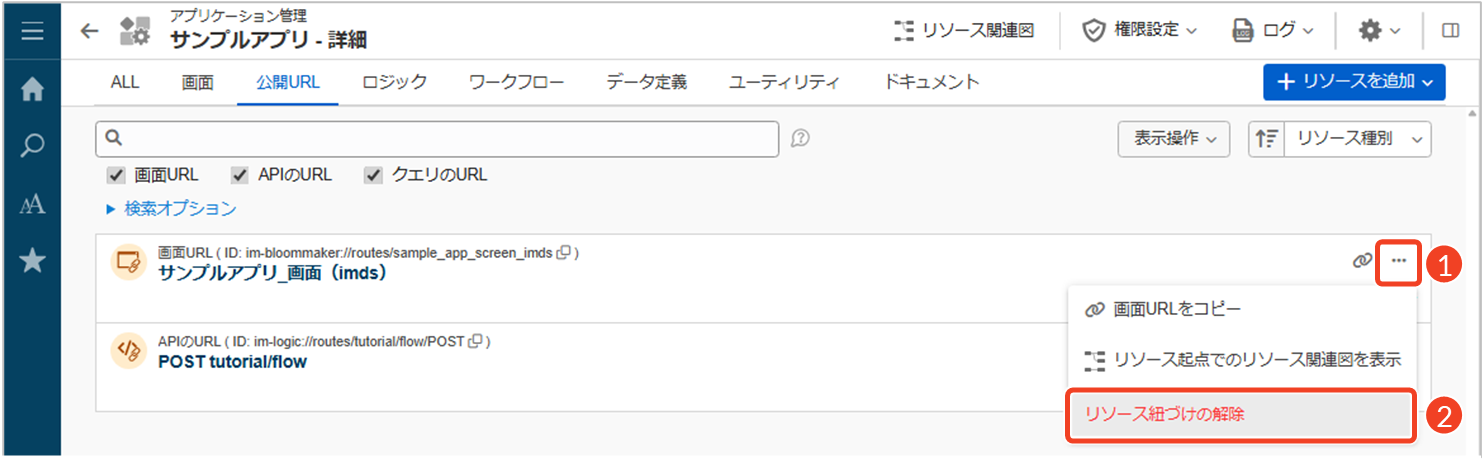Copy the sample_app_screen_imds ID
The image size is (1484, 461).
[x=564, y=253]
